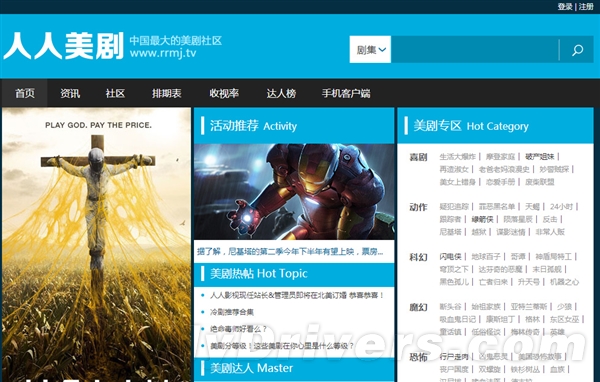Open the 神盾局特工 show link

coord(553,256)
